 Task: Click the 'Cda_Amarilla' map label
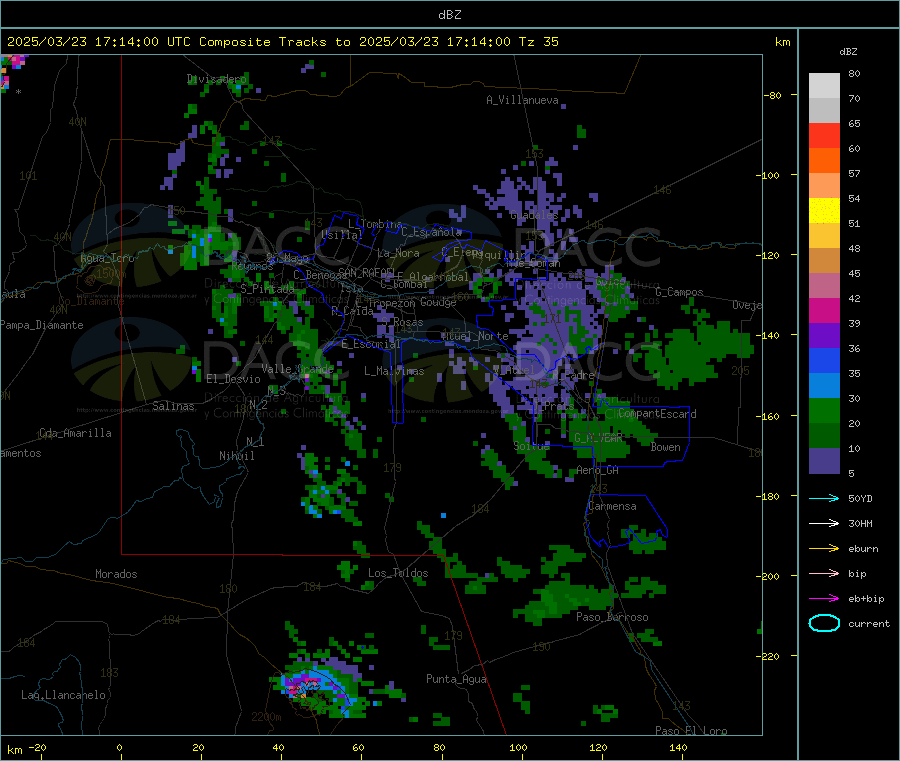[x=75, y=433]
